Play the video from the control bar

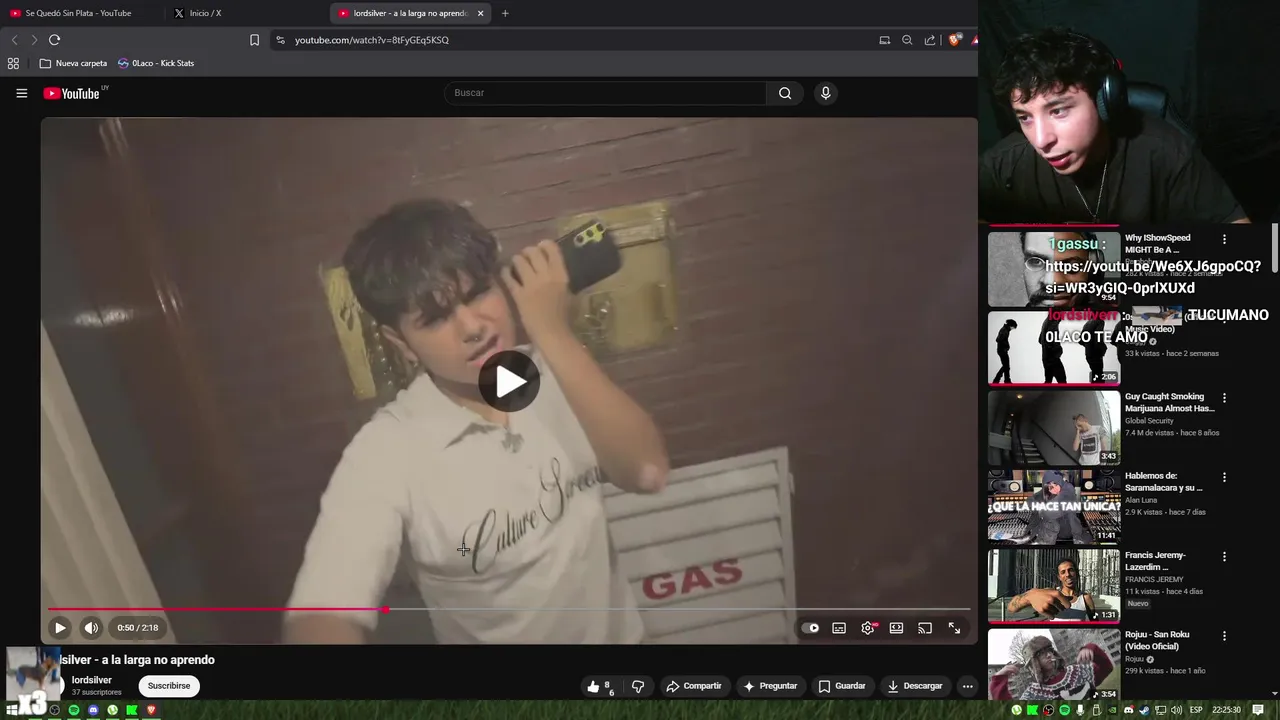(x=59, y=628)
